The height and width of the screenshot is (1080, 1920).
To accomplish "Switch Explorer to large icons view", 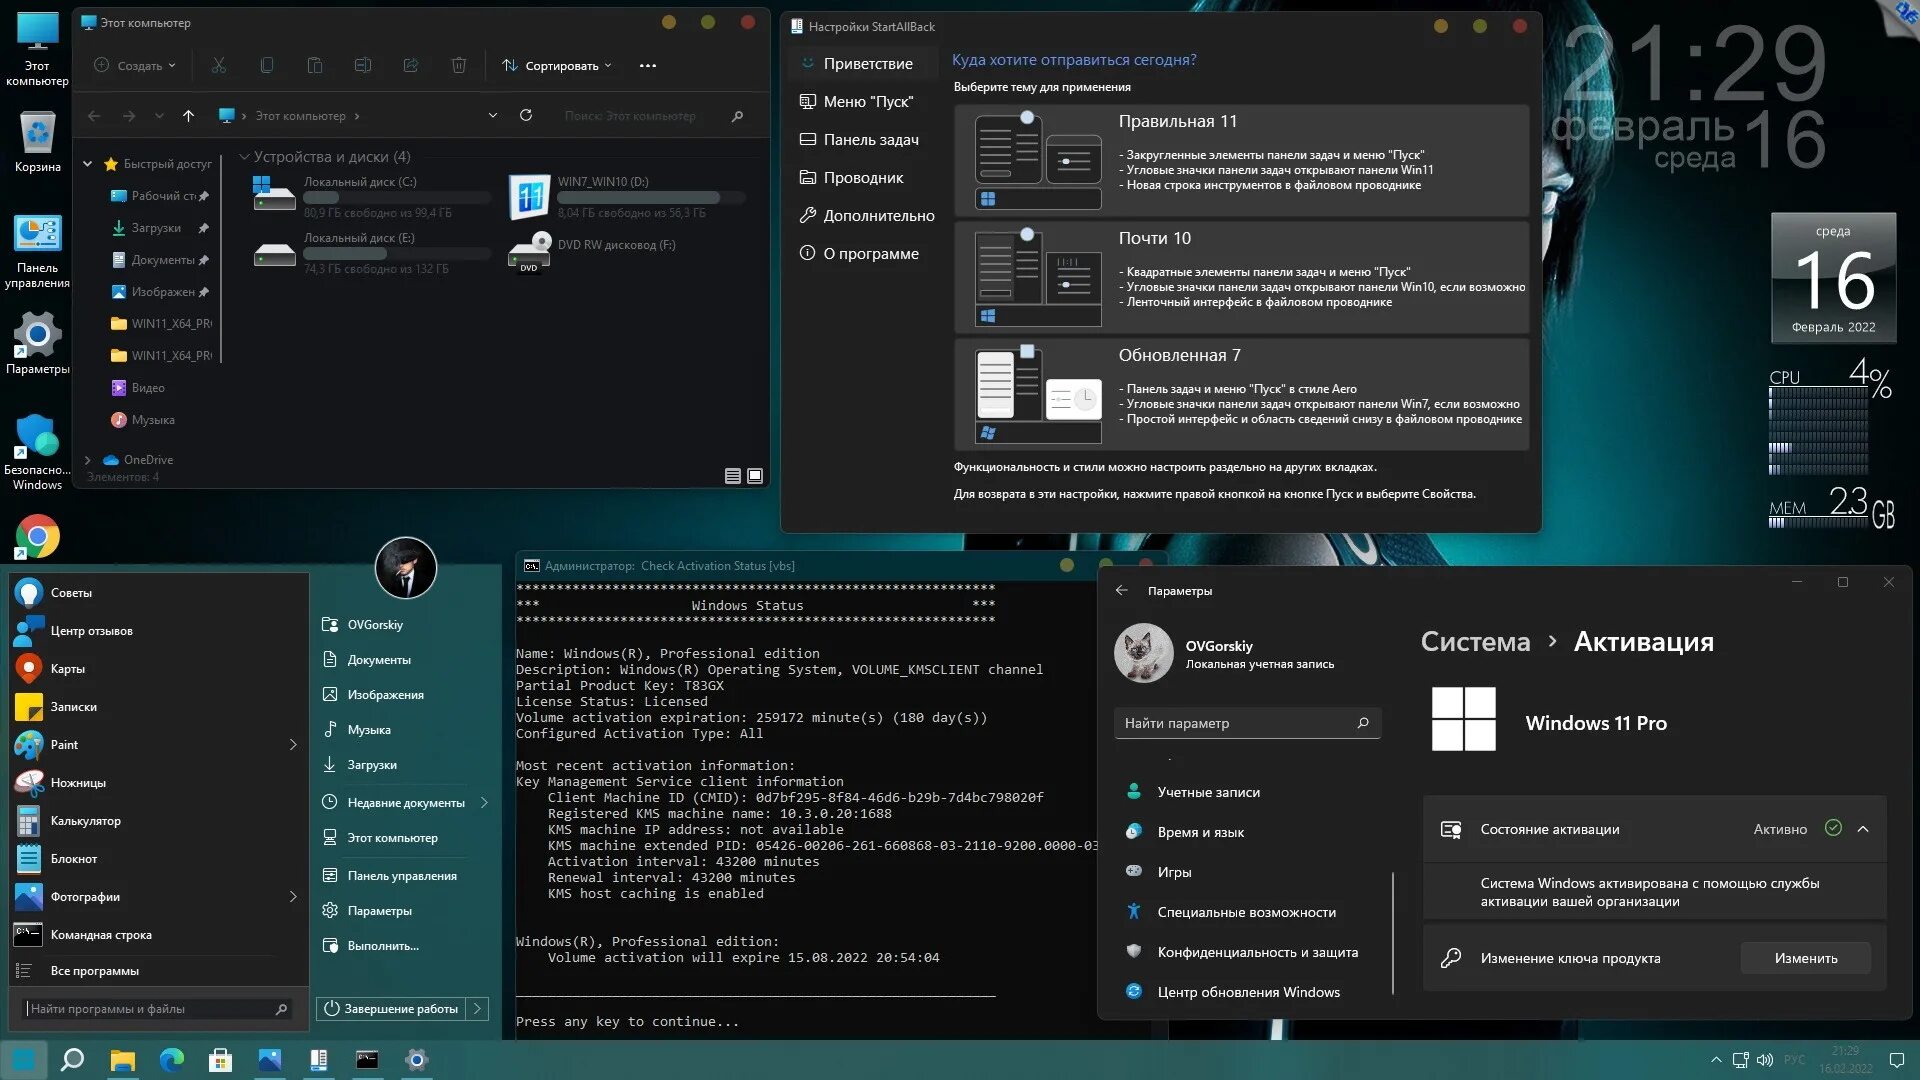I will coord(755,476).
